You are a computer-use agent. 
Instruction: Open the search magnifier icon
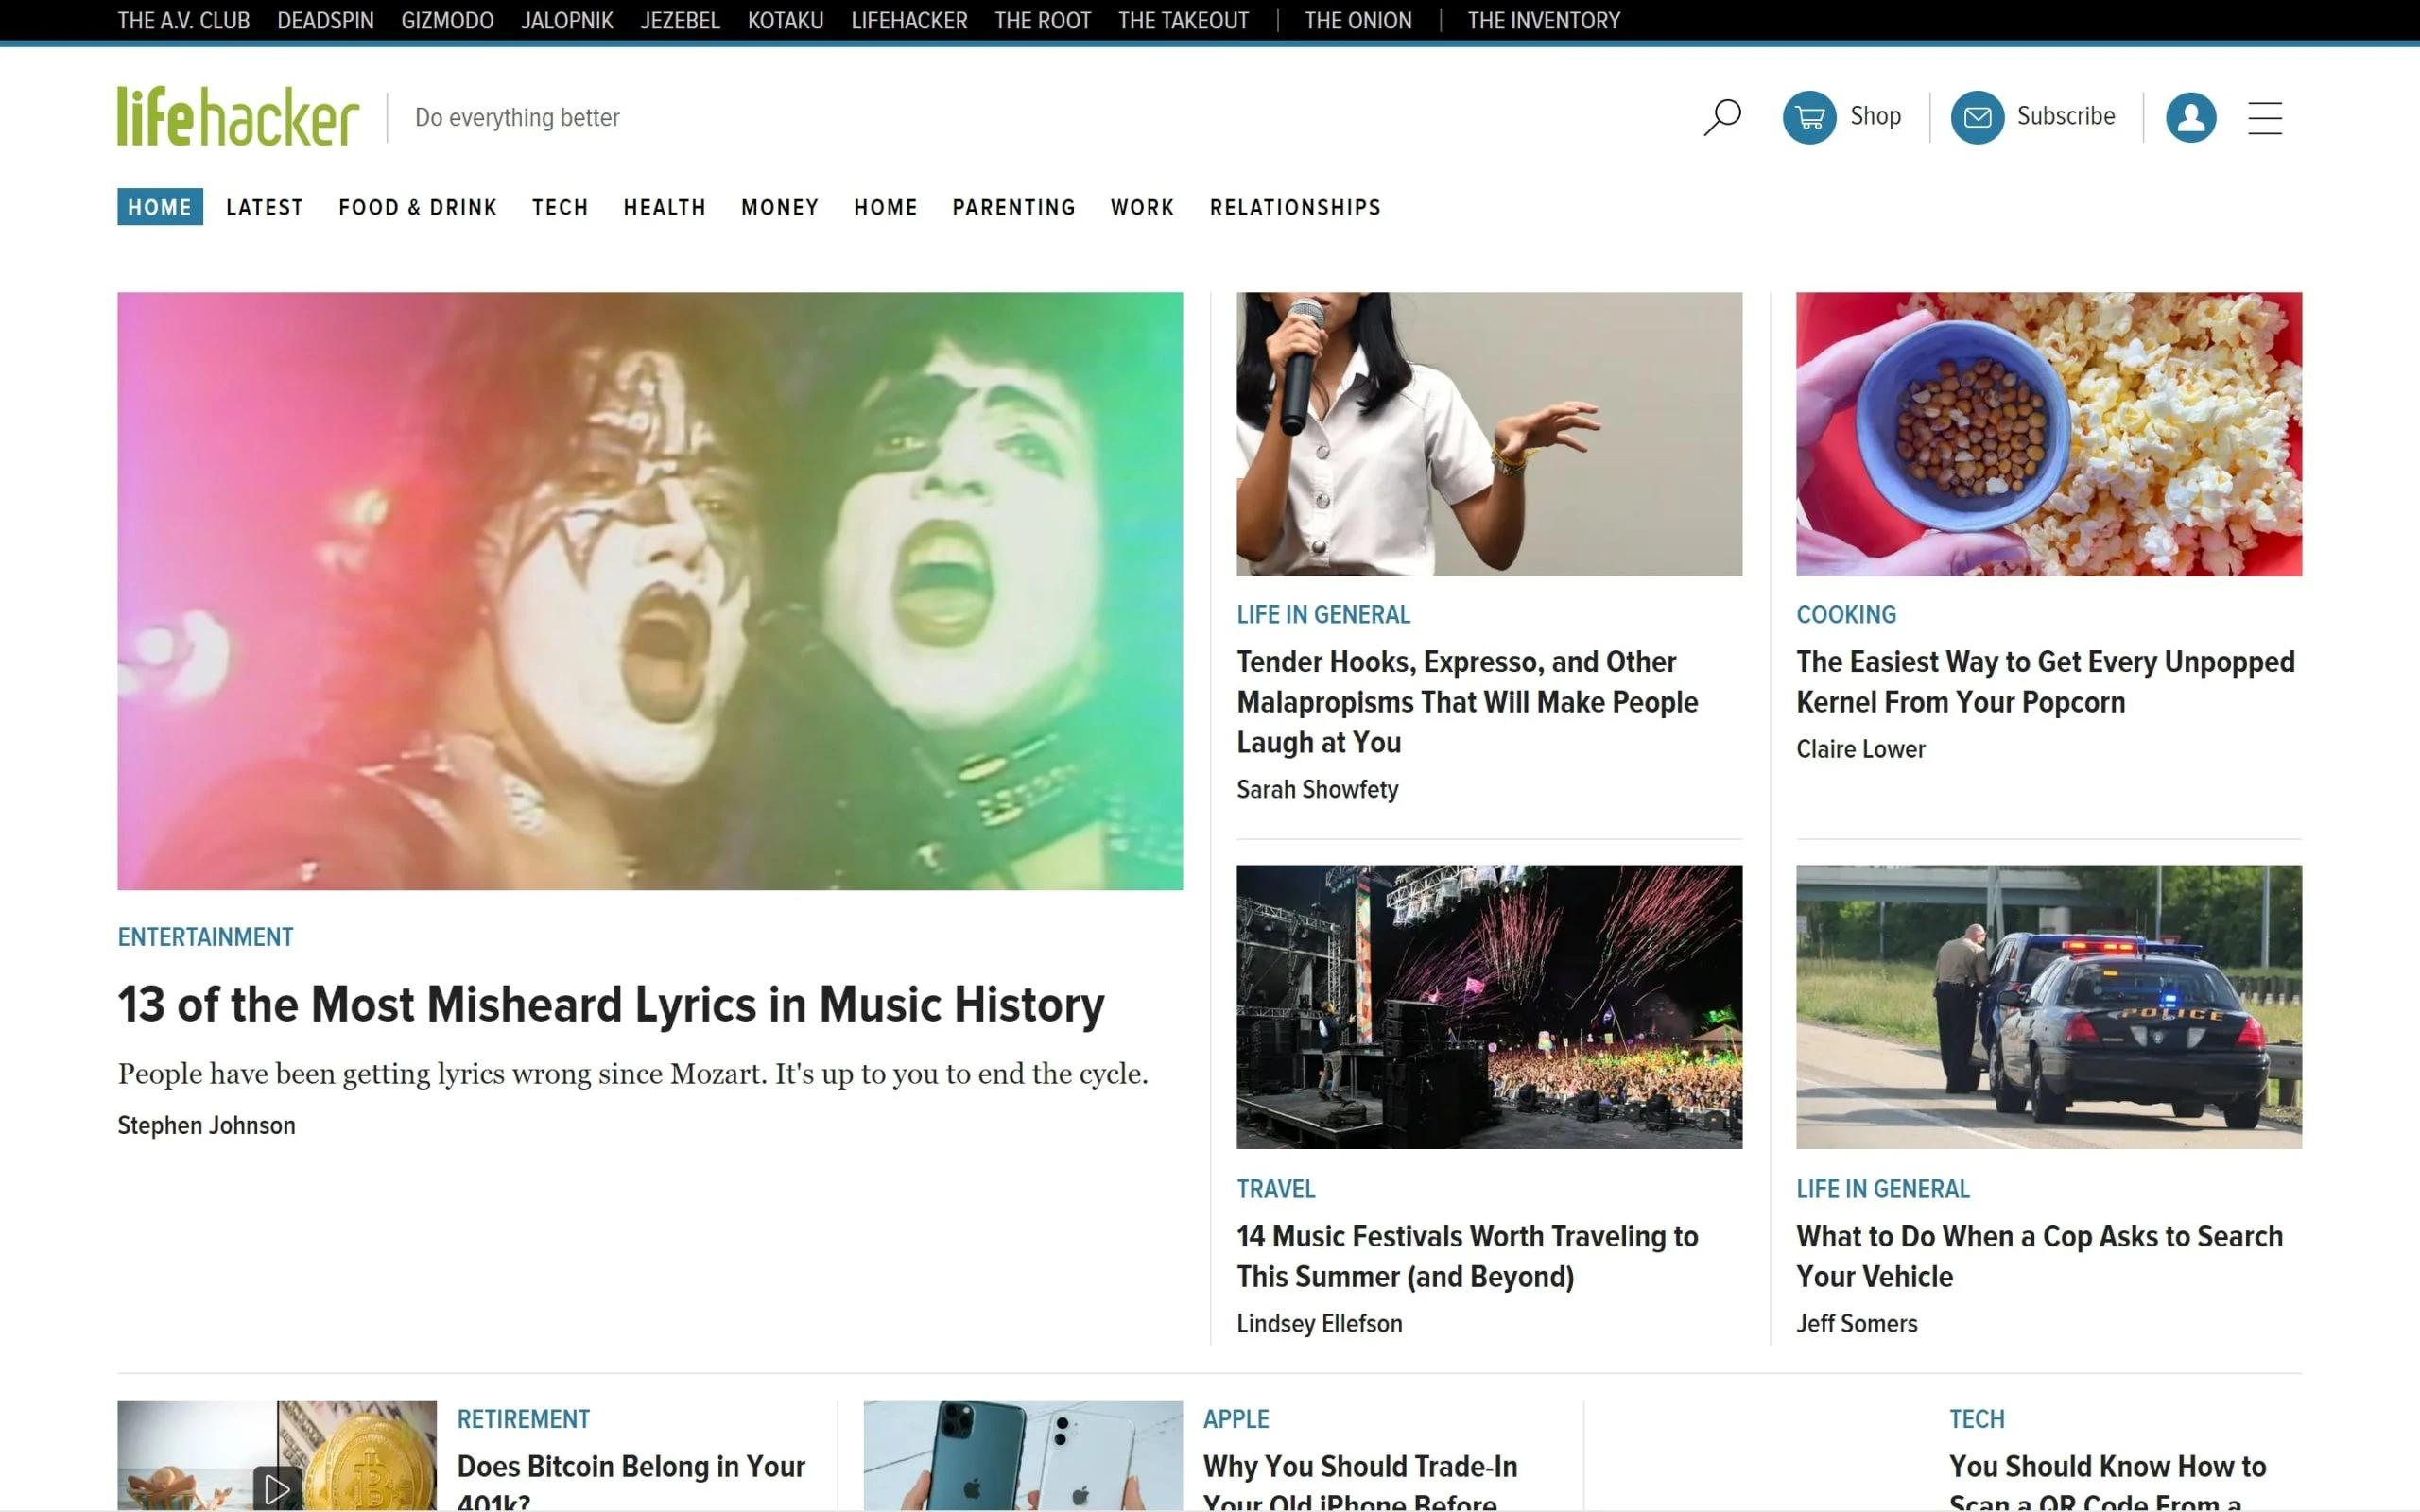pos(1722,117)
